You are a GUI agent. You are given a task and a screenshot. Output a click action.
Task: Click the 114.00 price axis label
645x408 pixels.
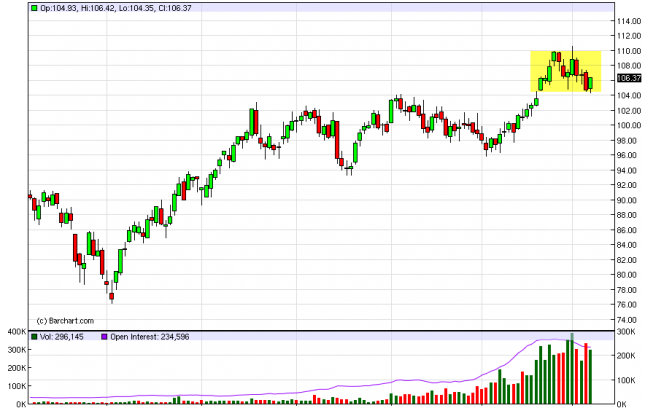[x=628, y=21]
